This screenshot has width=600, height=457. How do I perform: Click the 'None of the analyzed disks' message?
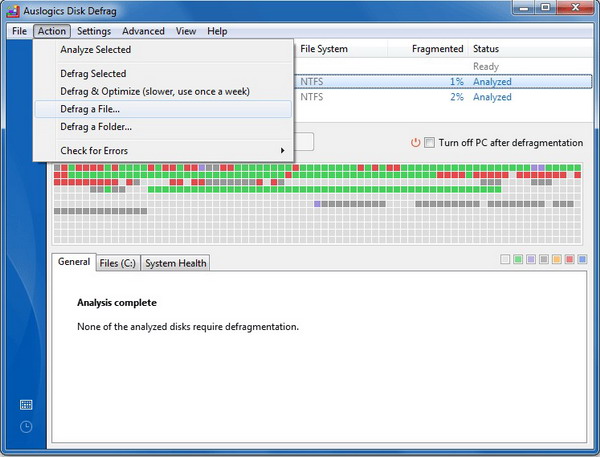[188, 327]
